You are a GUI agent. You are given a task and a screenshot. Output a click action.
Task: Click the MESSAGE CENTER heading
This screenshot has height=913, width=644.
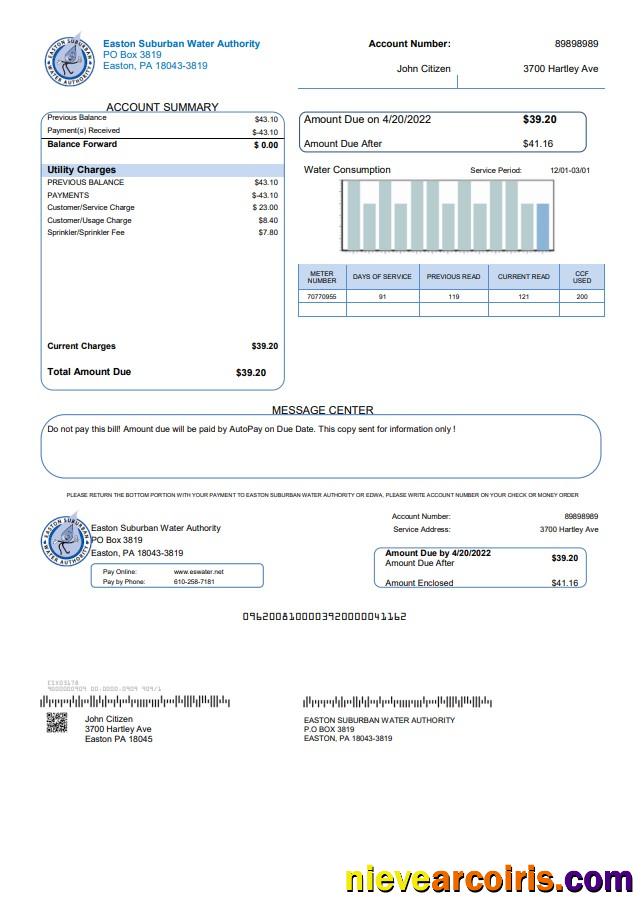click(322, 410)
